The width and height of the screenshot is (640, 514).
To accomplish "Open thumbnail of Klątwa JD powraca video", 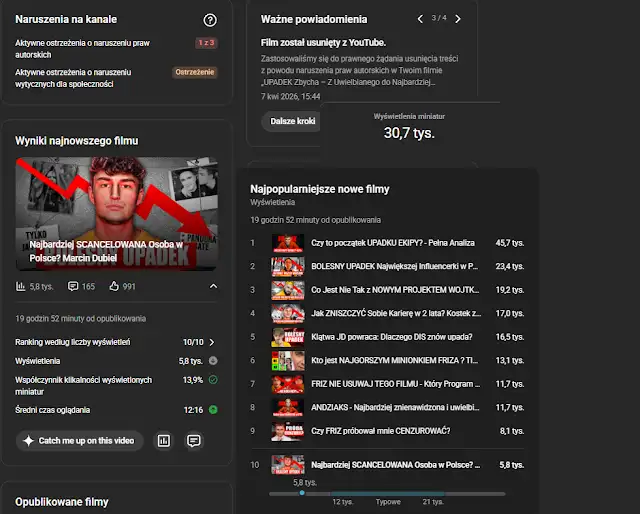I will tap(288, 337).
